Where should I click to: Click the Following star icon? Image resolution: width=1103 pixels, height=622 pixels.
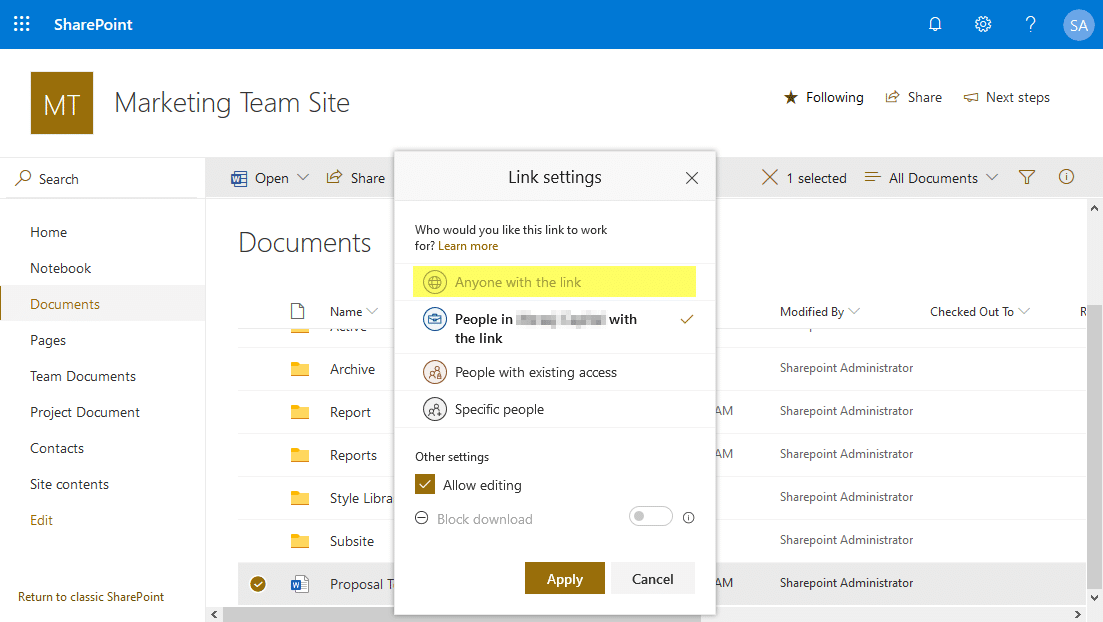(x=791, y=97)
